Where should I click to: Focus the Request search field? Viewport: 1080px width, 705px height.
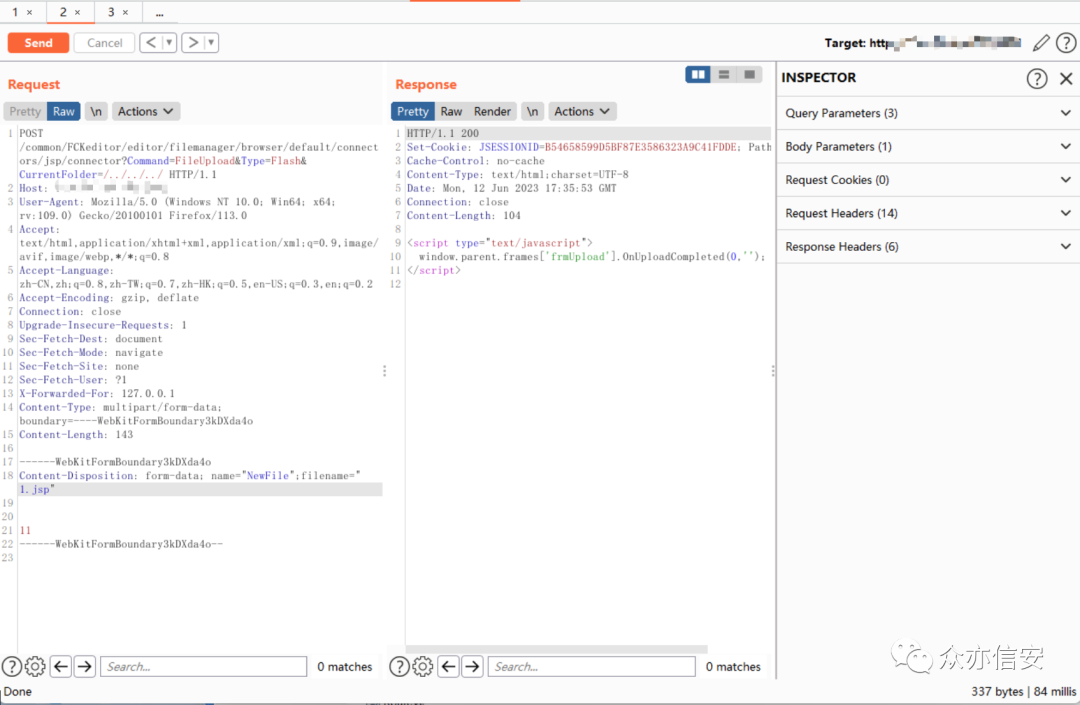point(204,666)
